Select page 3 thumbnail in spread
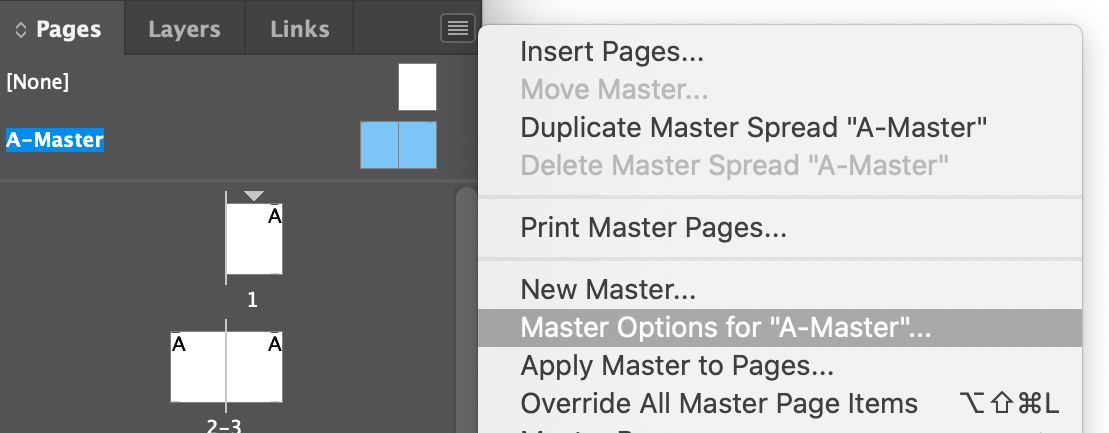 (255, 367)
